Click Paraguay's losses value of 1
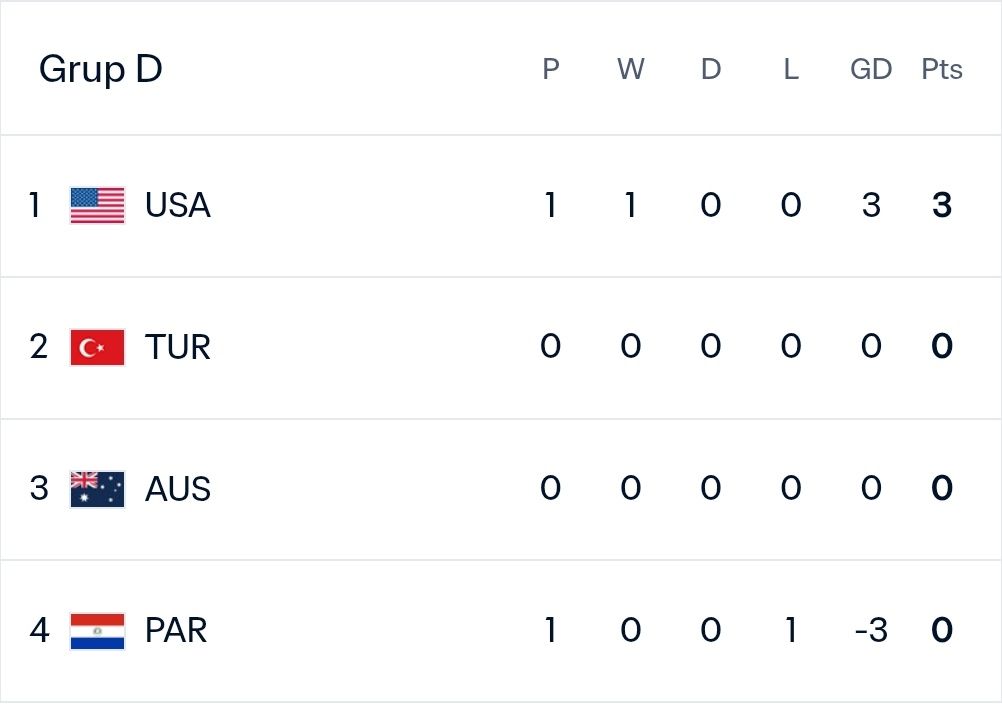Screen dimensions: 1002x706 (791, 631)
